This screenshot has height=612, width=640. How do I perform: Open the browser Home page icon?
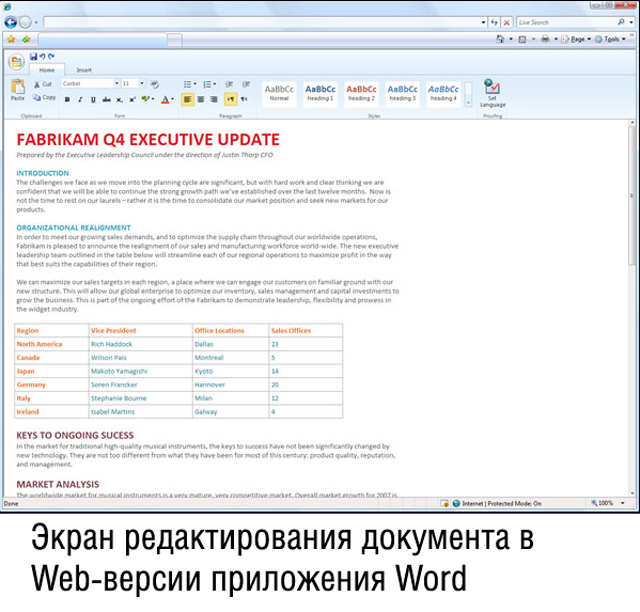point(500,39)
